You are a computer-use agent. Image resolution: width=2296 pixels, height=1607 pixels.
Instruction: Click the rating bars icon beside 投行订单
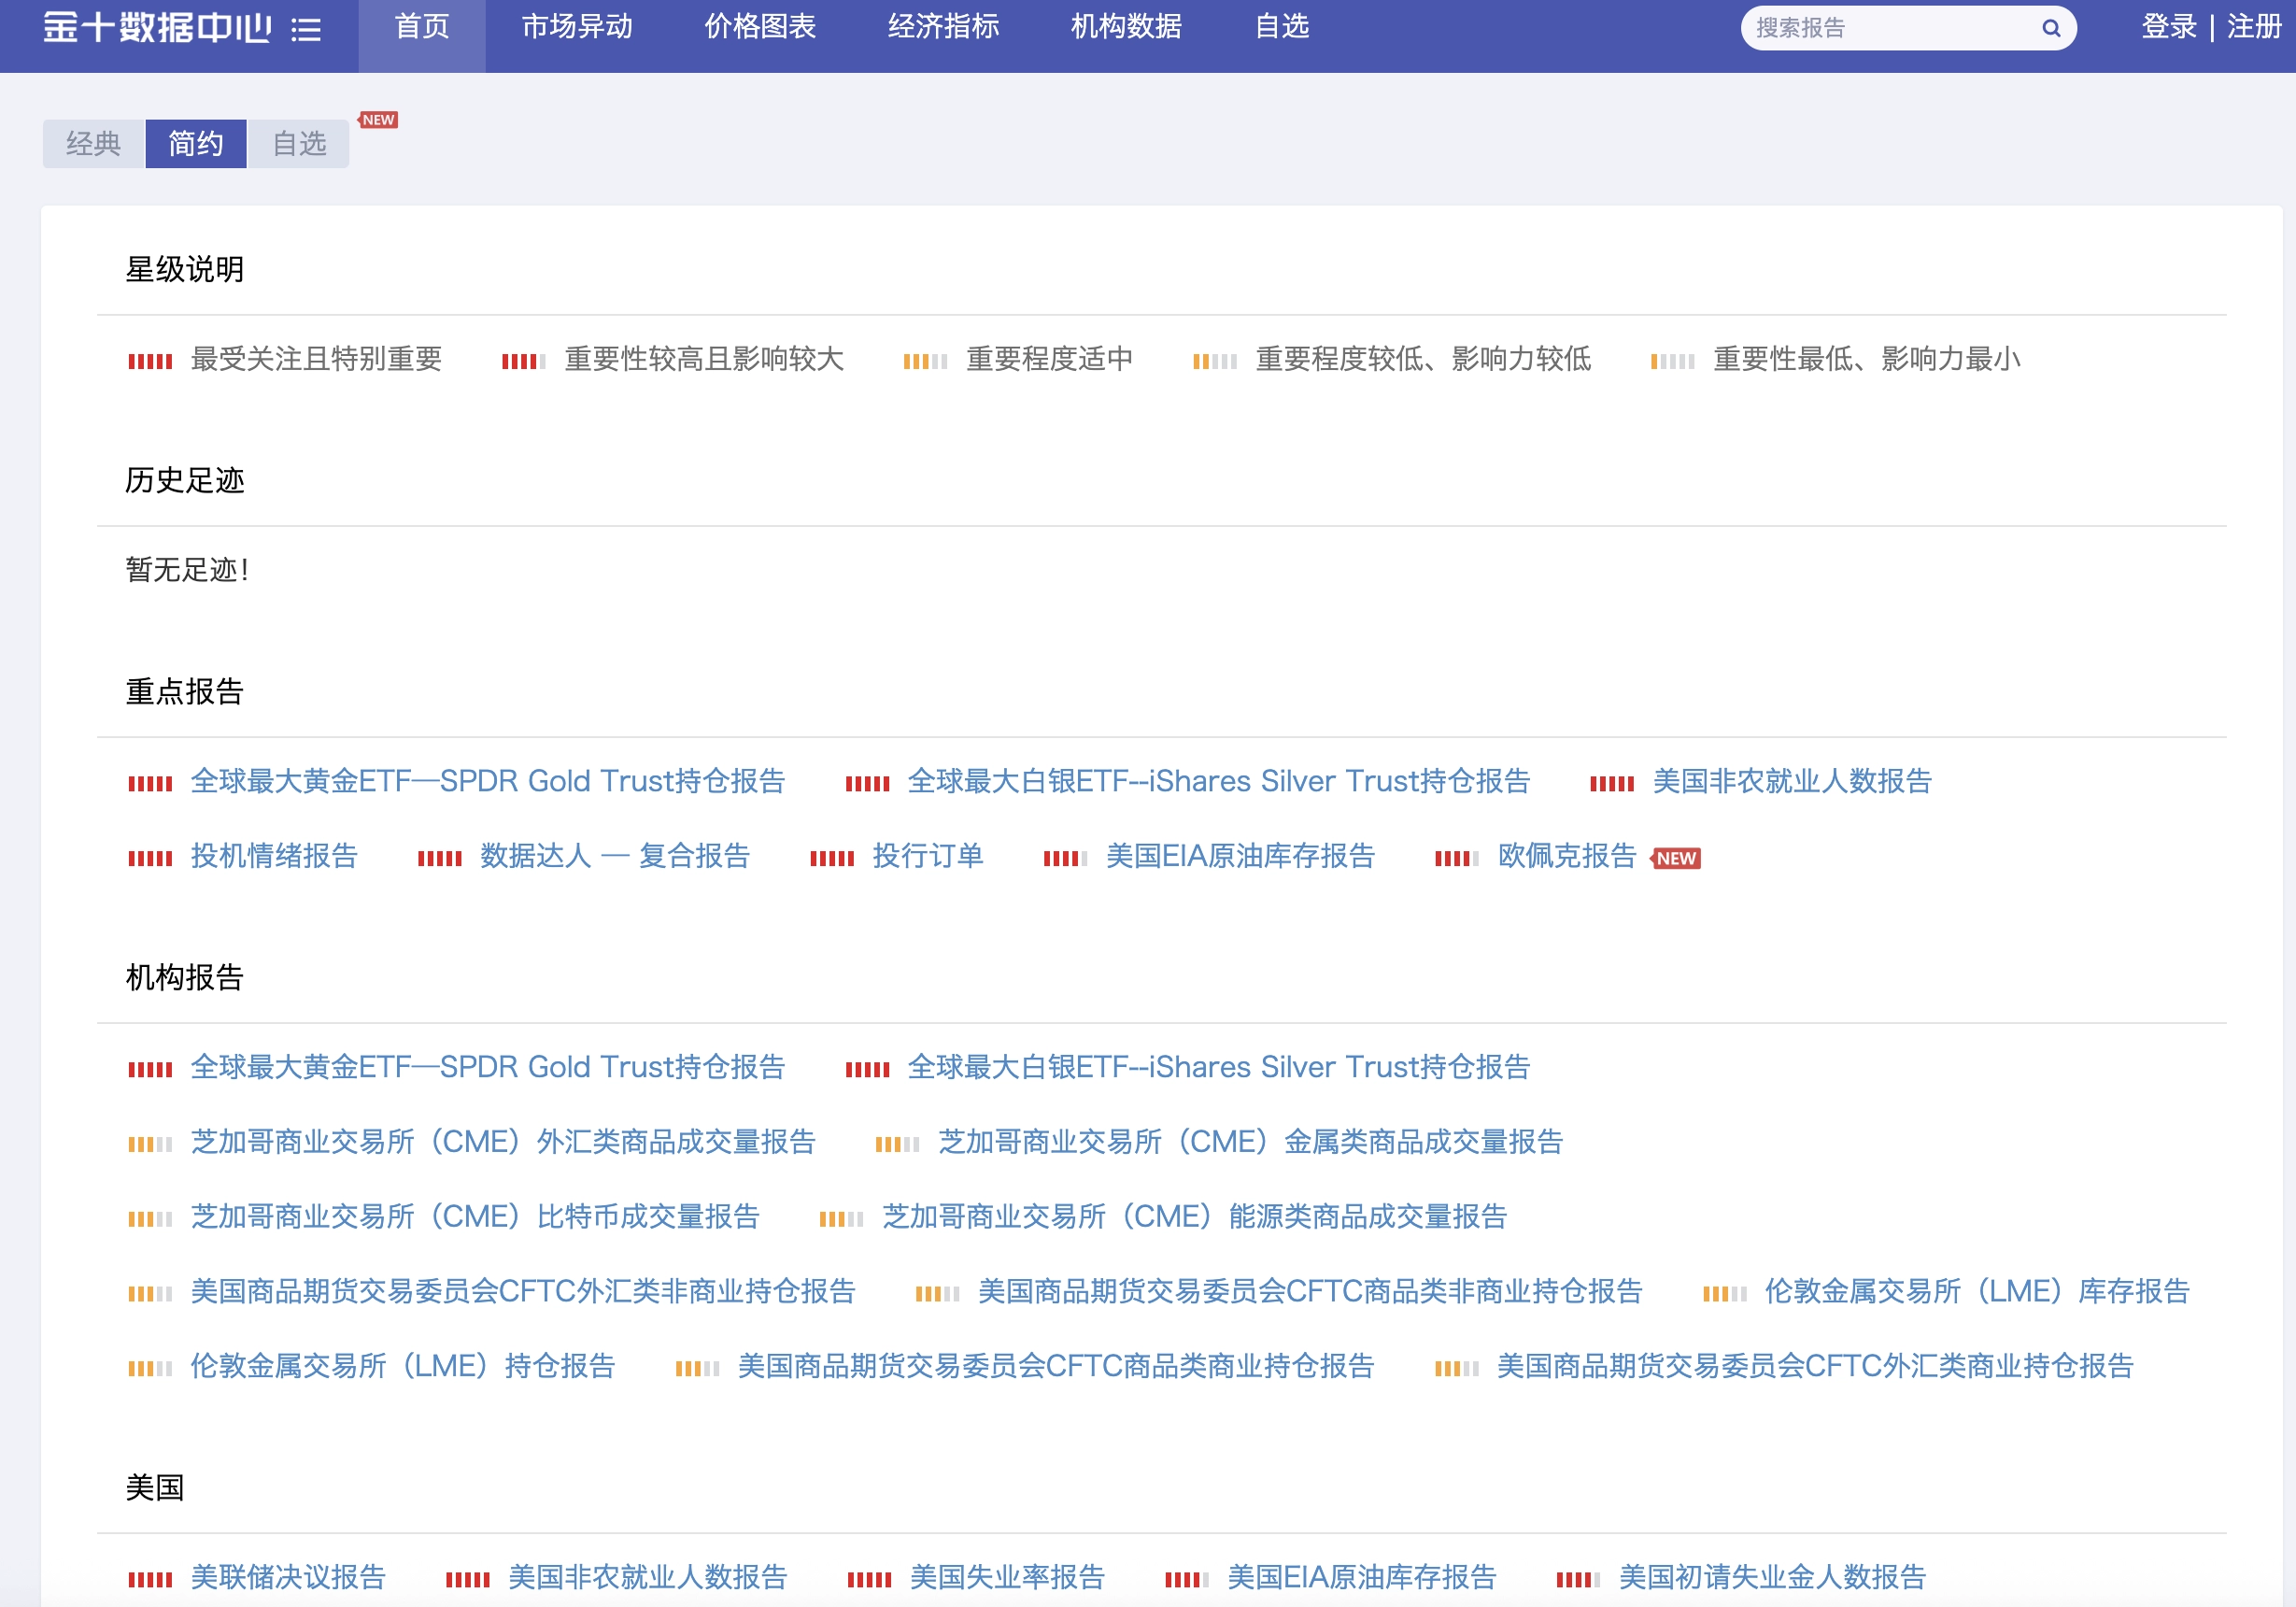tap(832, 858)
